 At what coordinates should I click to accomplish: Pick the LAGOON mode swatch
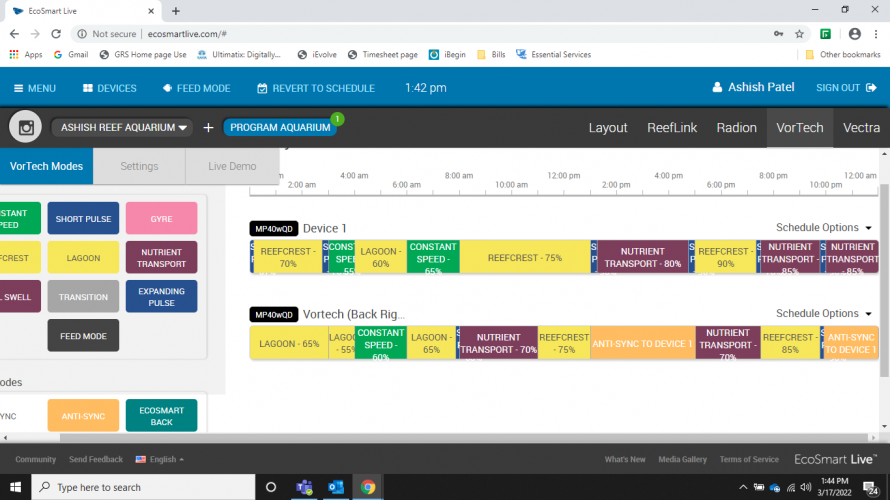(83, 258)
